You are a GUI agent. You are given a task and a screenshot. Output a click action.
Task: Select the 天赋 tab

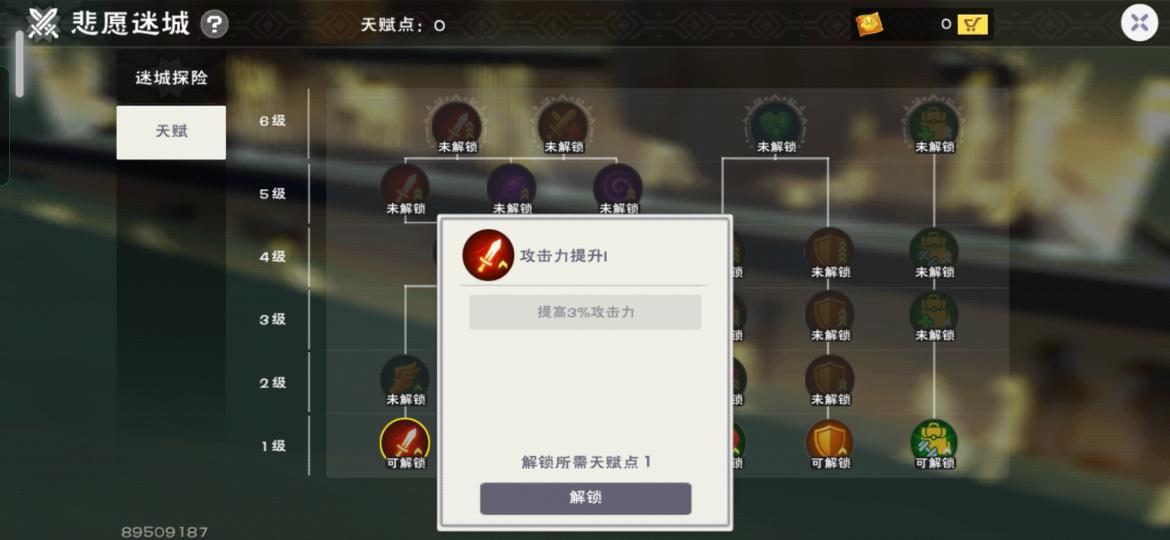[171, 132]
